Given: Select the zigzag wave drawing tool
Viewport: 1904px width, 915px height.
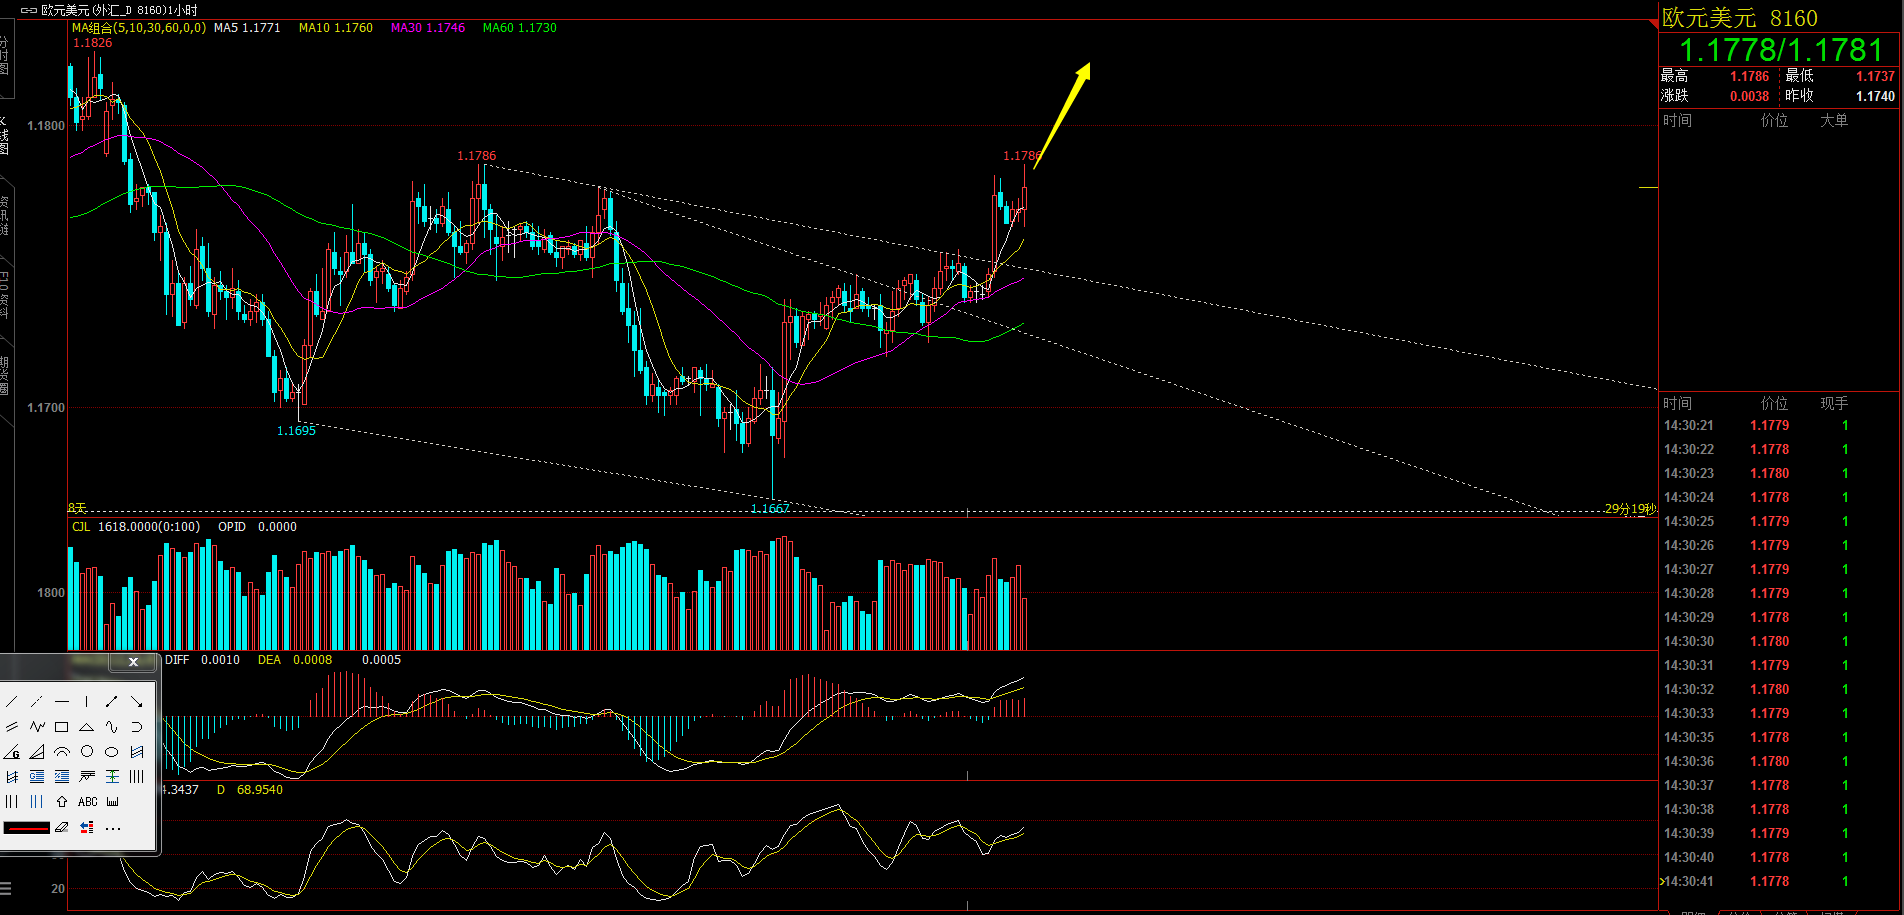Looking at the screenshot, I should click(x=37, y=727).
